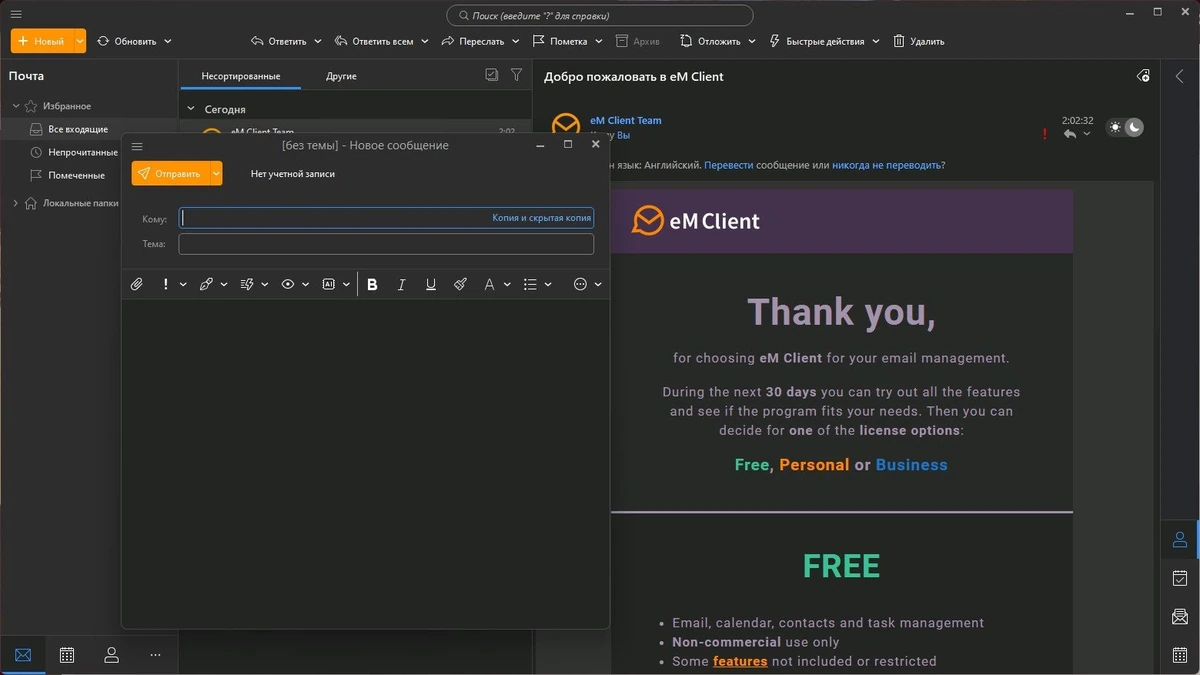Toggle read receipt eye icon in compose toolbar

(x=288, y=284)
